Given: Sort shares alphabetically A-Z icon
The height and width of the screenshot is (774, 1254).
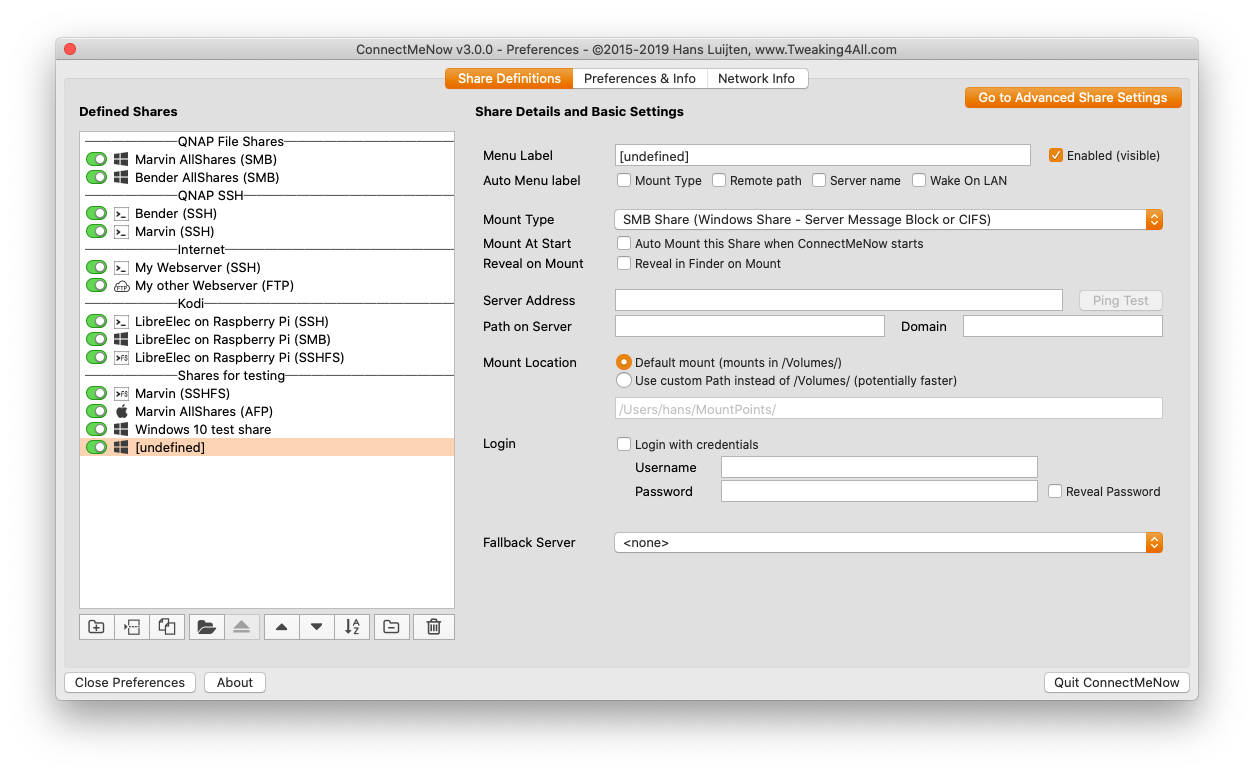Looking at the screenshot, I should (x=352, y=627).
